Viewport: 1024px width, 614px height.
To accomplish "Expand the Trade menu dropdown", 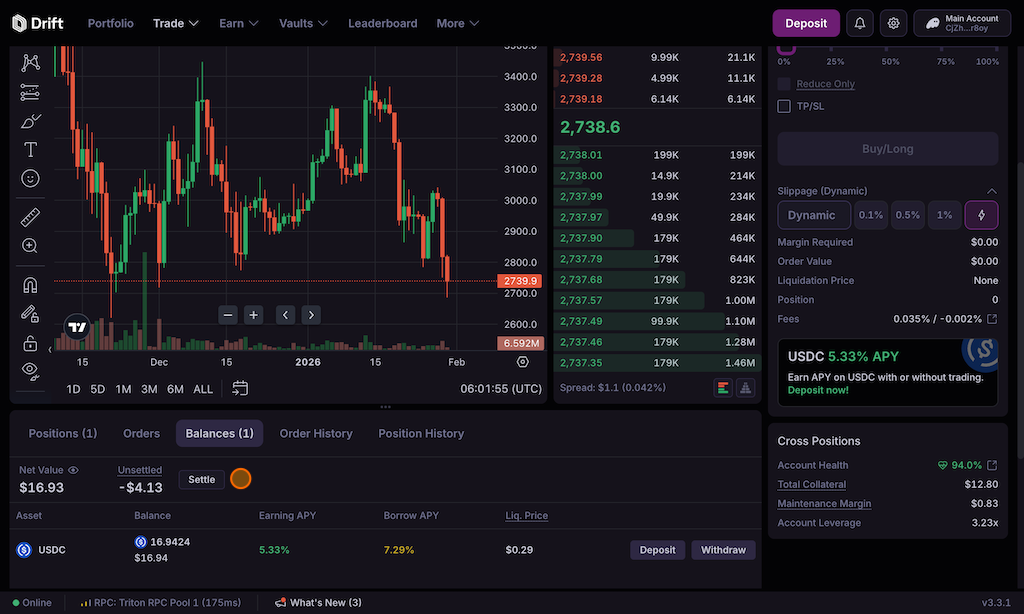I will pos(175,23).
